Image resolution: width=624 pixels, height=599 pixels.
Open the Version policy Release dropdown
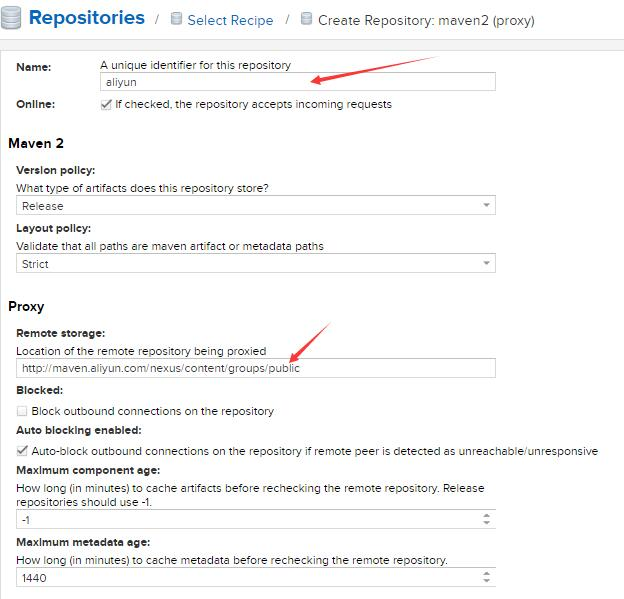(x=255, y=205)
